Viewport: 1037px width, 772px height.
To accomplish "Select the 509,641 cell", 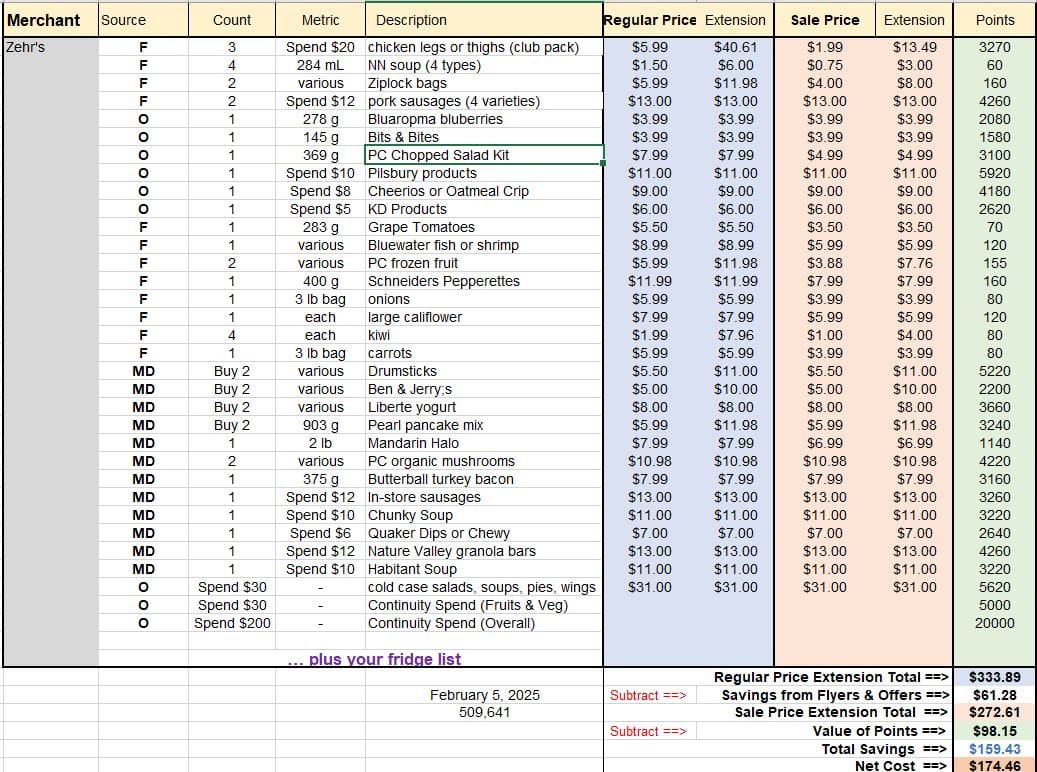I will click(484, 712).
